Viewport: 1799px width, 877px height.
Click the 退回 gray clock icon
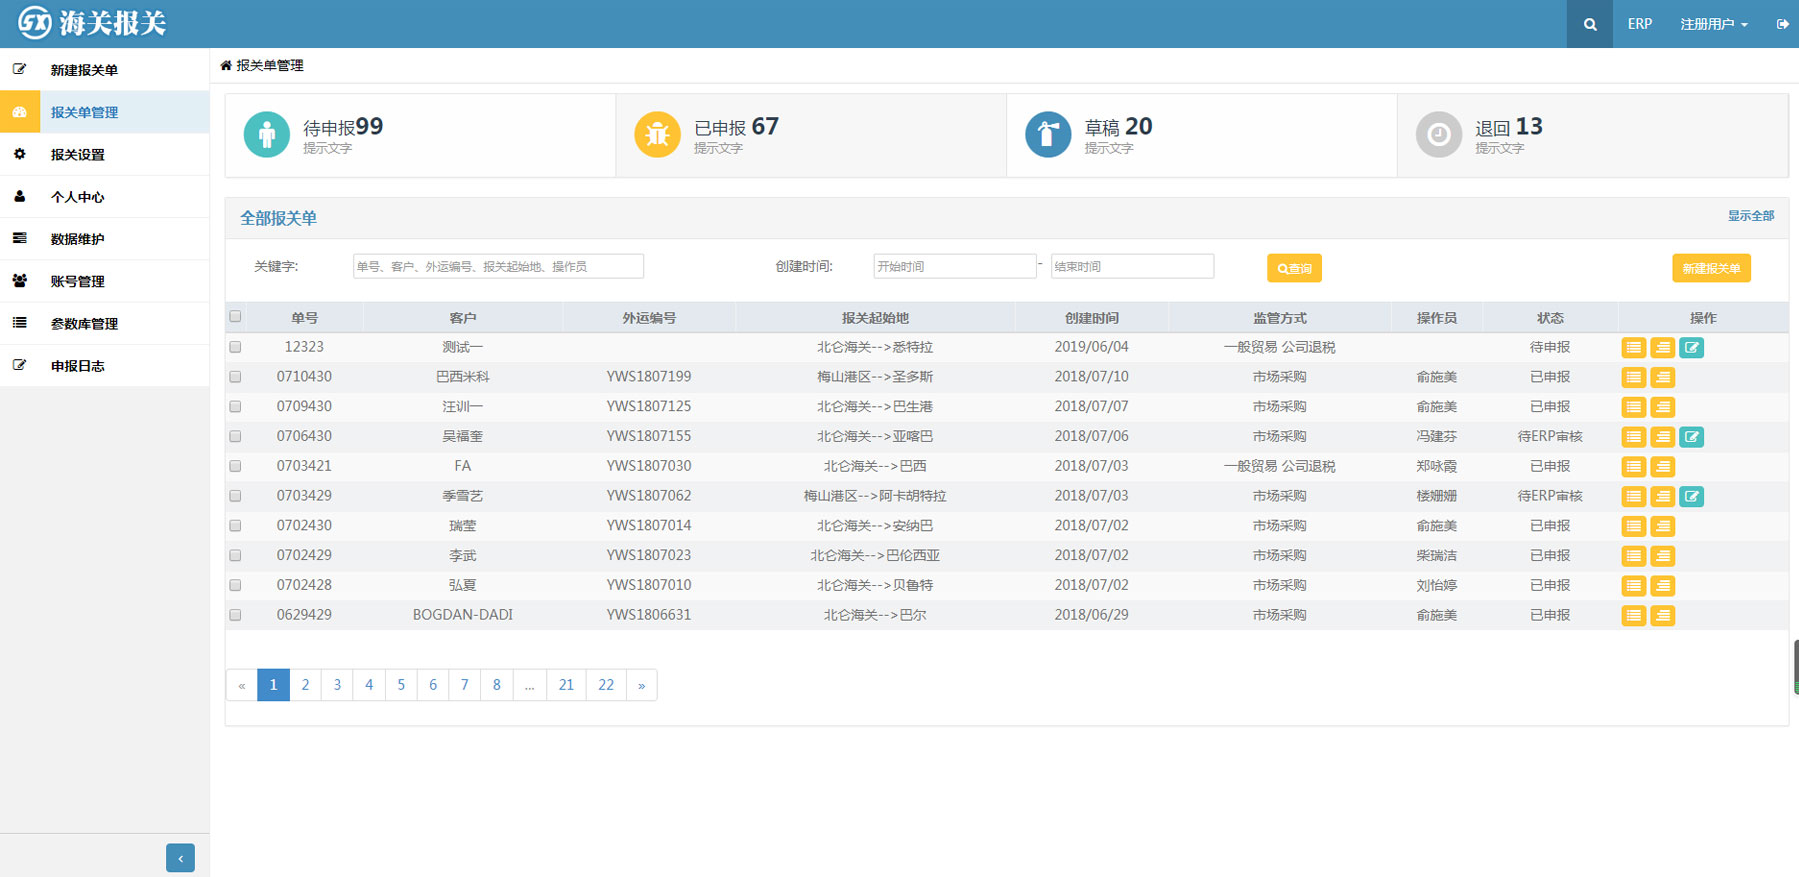pos(1439,134)
